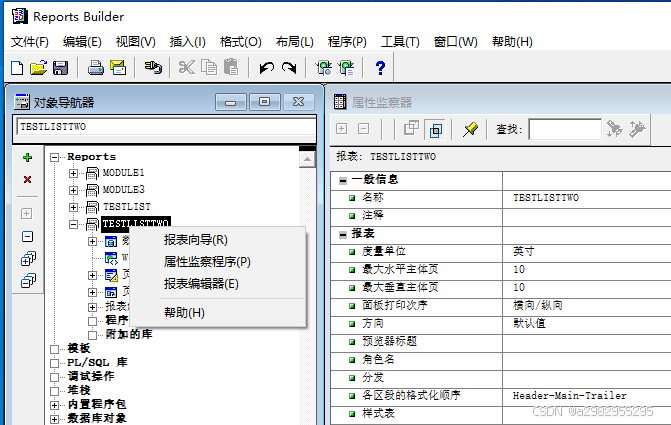The height and width of the screenshot is (425, 671).
Task: Expand the 内置程序包 node
Action: [x=54, y=404]
